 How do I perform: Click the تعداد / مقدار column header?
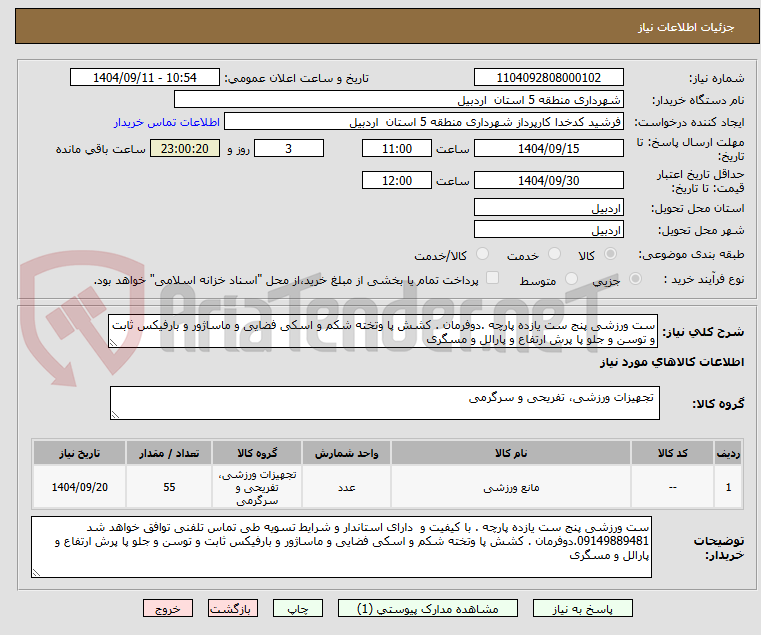click(x=169, y=453)
